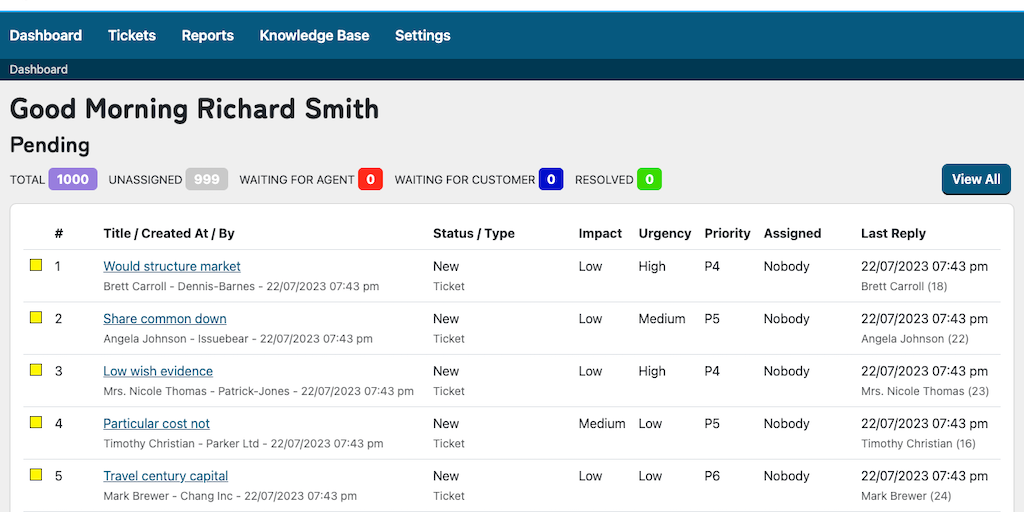Click the blue Waiting for Customer badge
1024x512 pixels.
tap(551, 179)
